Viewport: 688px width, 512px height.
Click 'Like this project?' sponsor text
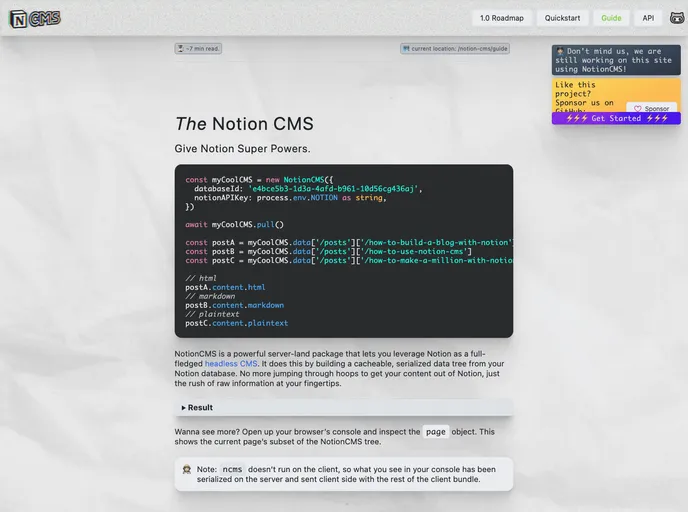pyautogui.click(x=575, y=90)
